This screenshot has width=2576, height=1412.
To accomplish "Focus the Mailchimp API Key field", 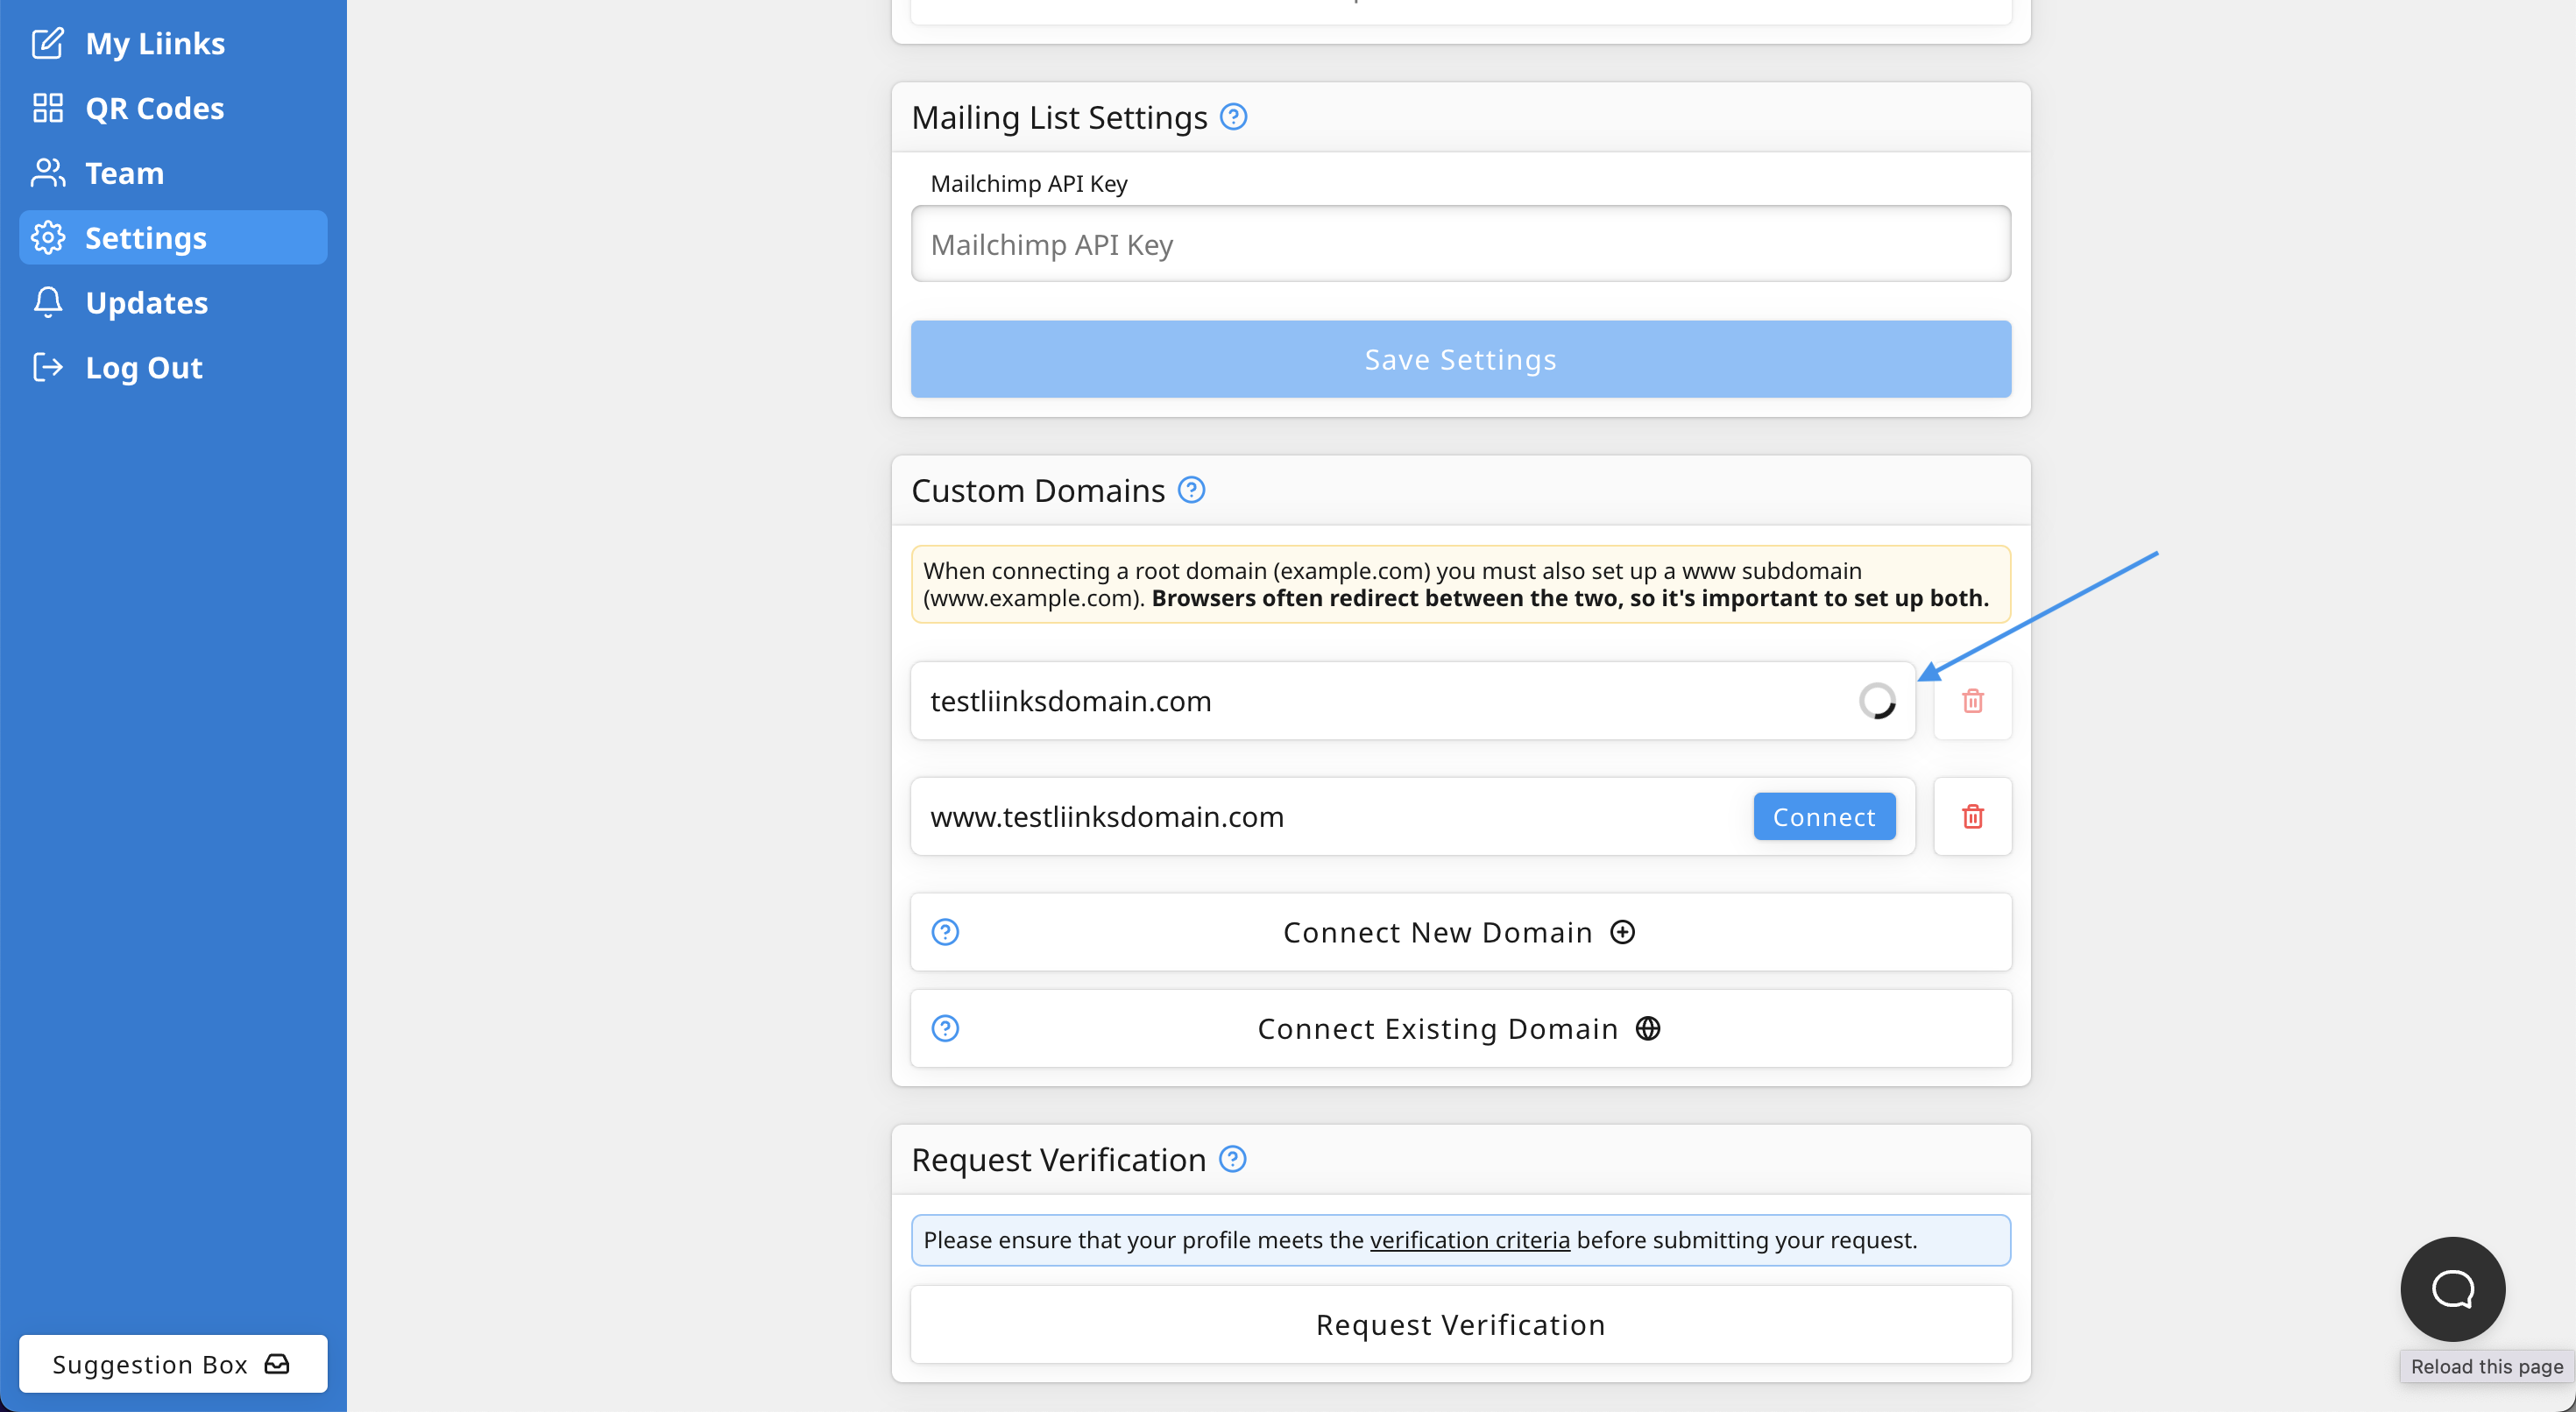I will pyautogui.click(x=1460, y=244).
